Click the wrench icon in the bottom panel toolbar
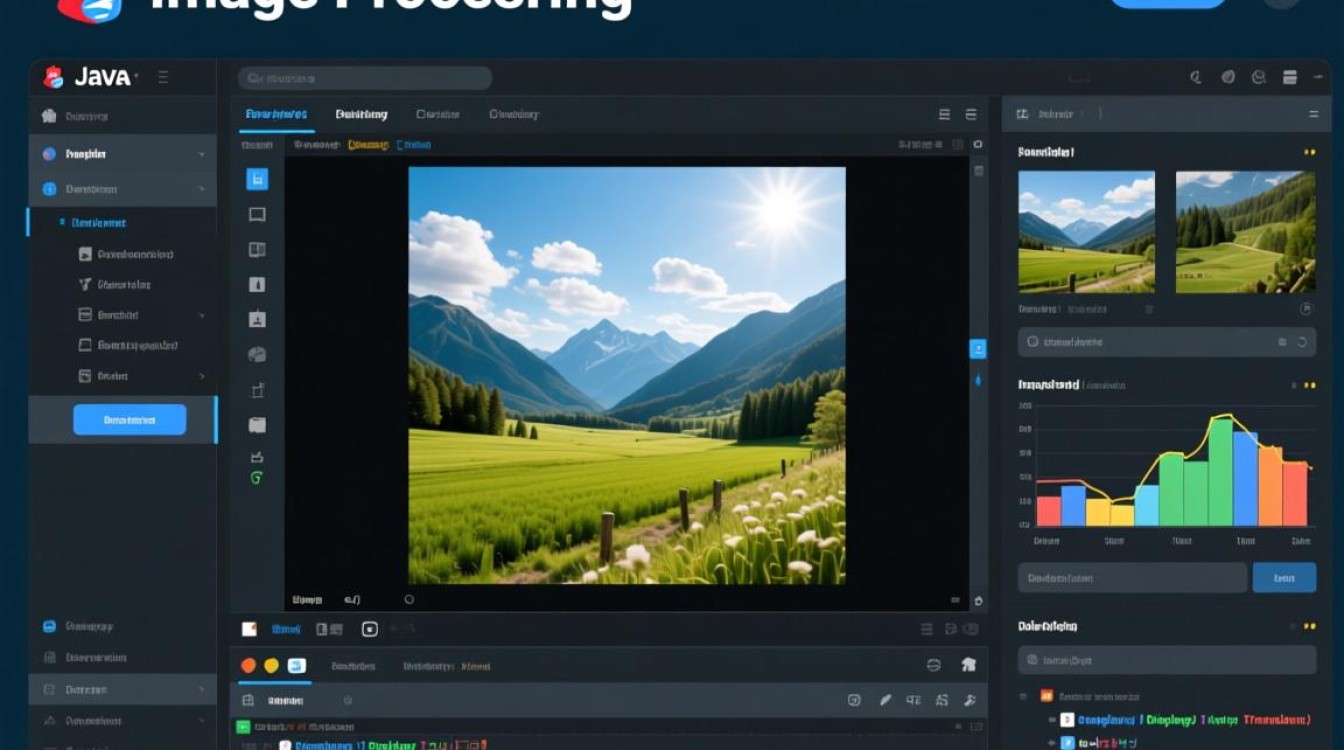The image size is (1344, 750). pyautogui.click(x=968, y=701)
